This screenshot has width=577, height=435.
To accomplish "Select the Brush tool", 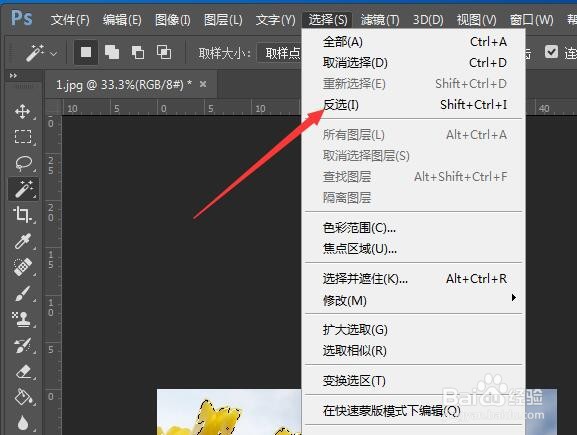I will click(22, 293).
